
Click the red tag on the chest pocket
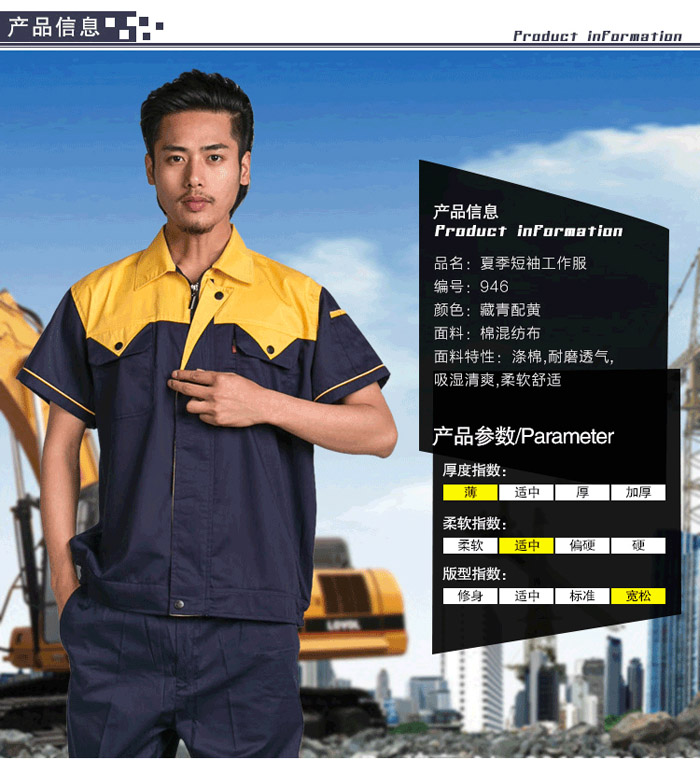236,347
